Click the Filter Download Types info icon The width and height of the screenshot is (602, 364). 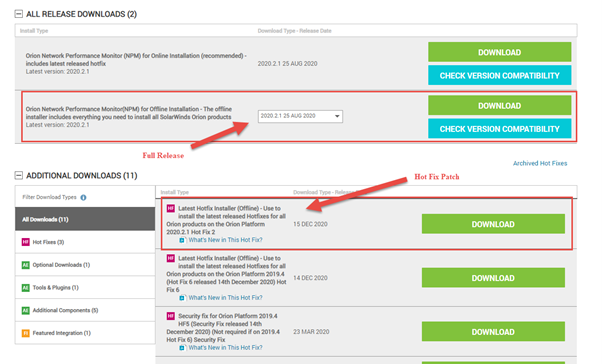coord(83,197)
